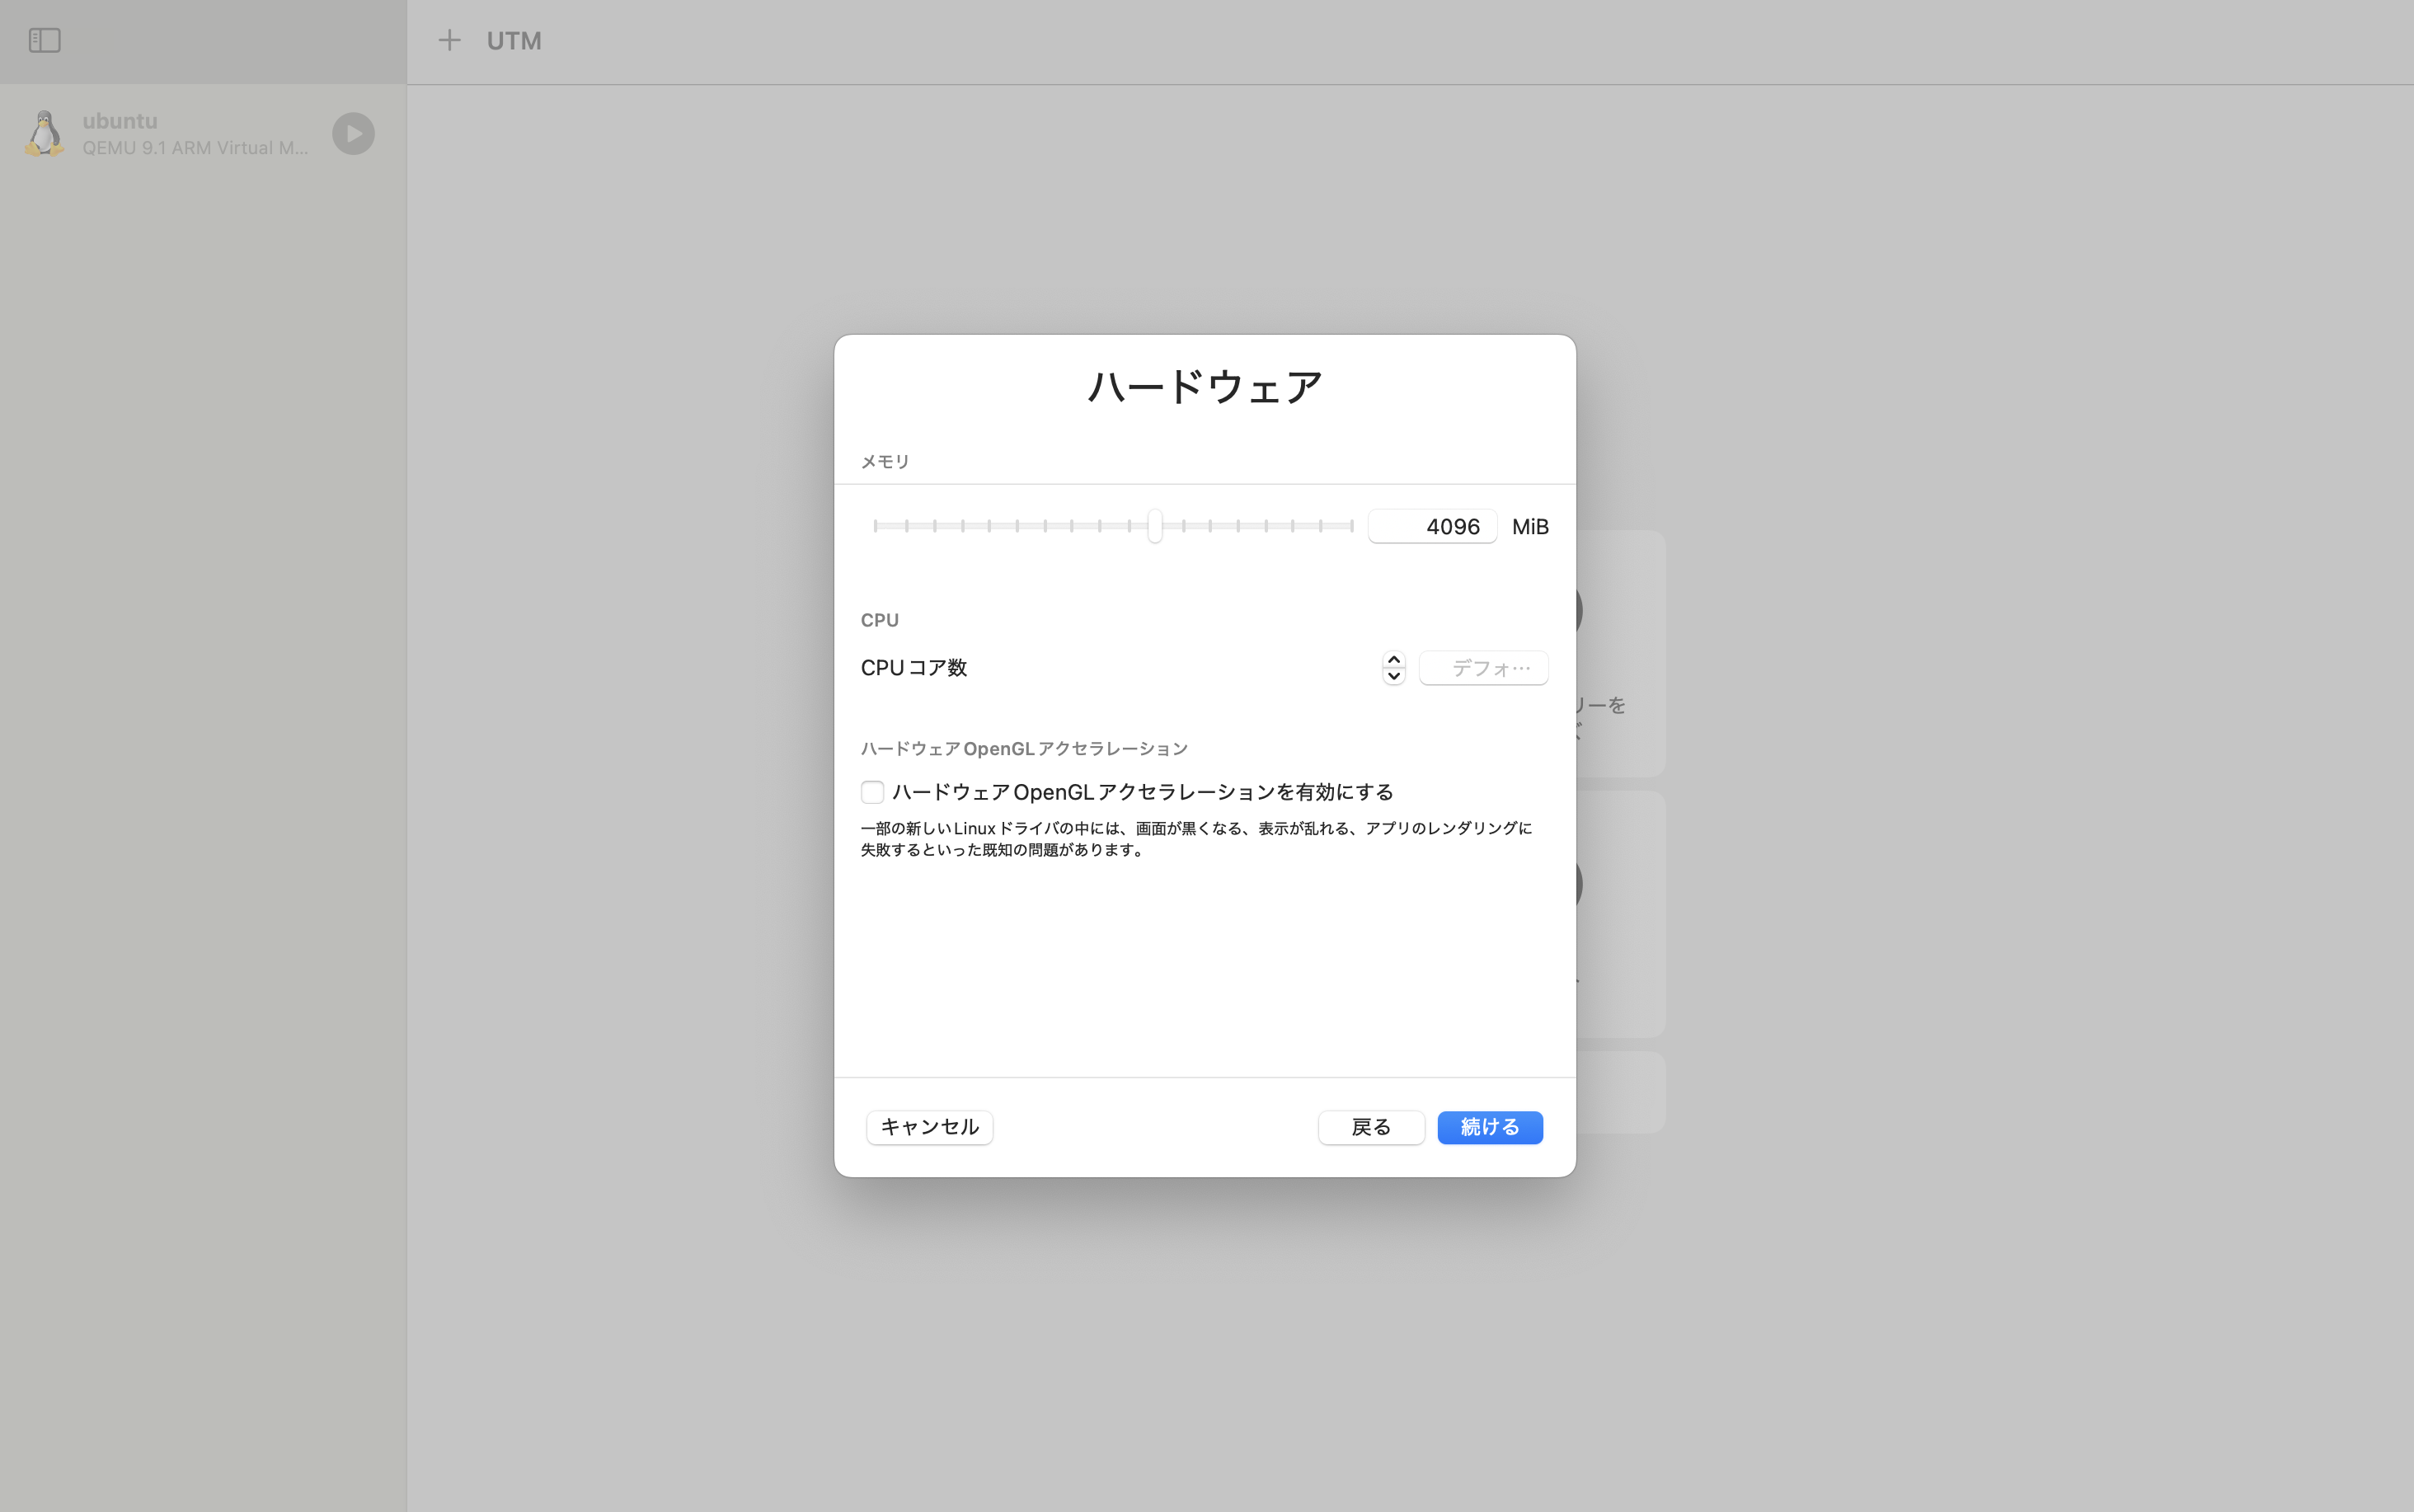The image size is (2414, 1512).
Task: Select the 4096 MiB memory input field
Action: [x=1432, y=526]
